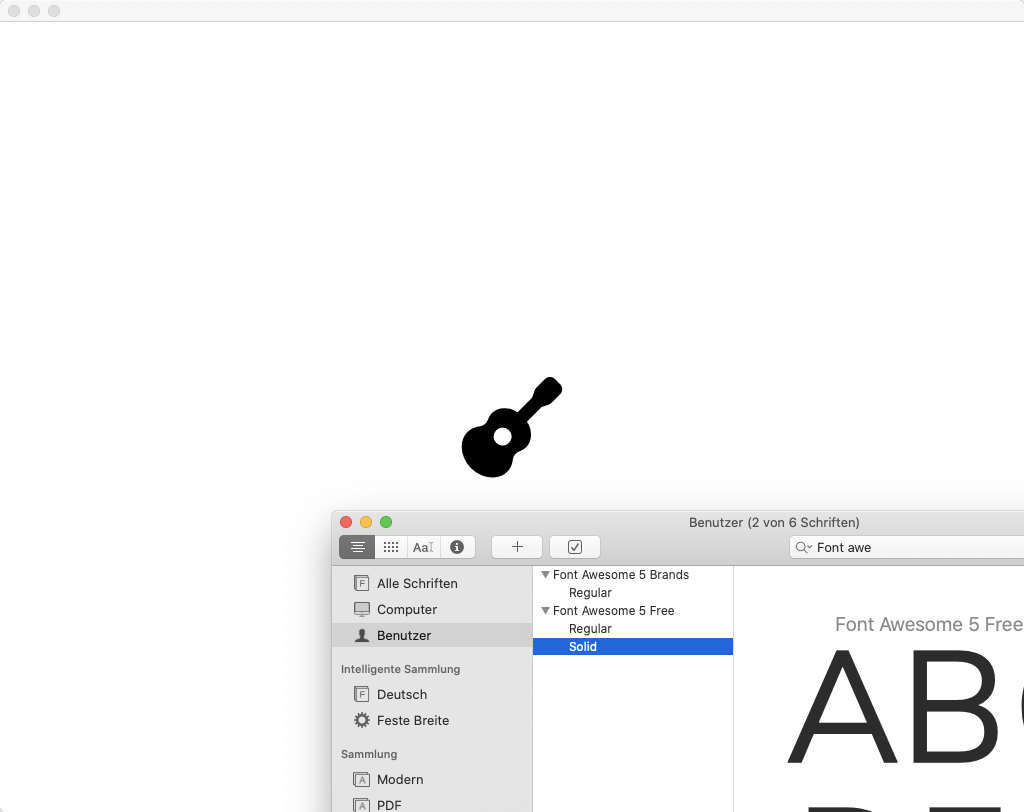Screen dimensions: 1024x812
Task: Click the Benutzer person icon in sidebar
Action: (x=362, y=635)
